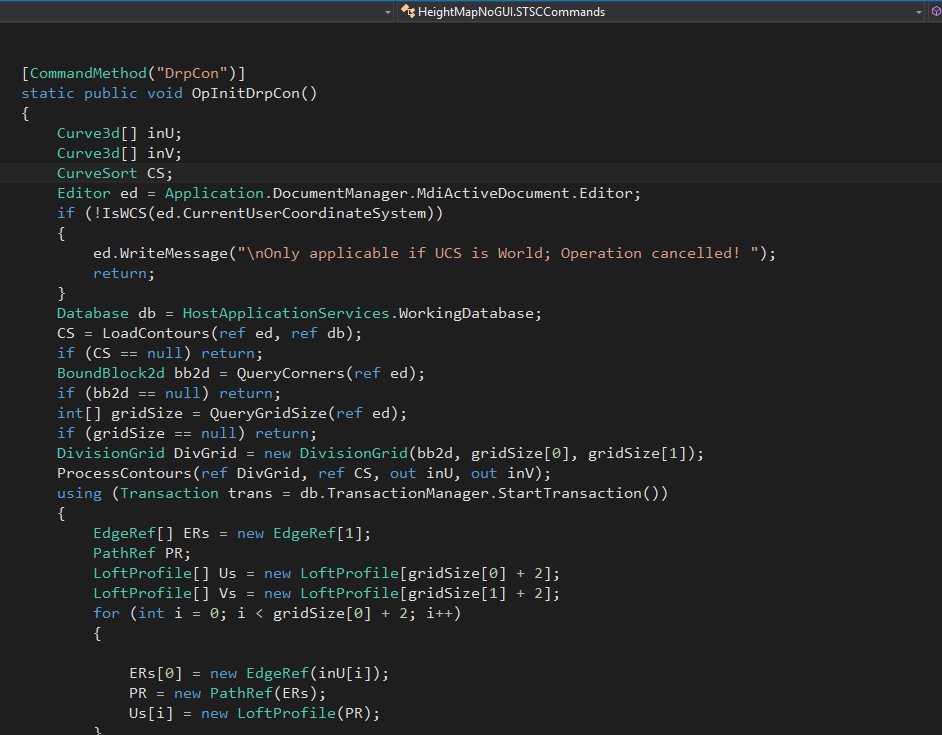The image size is (942, 735).
Task: Click the StartTransaction method call
Action: (x=570, y=493)
